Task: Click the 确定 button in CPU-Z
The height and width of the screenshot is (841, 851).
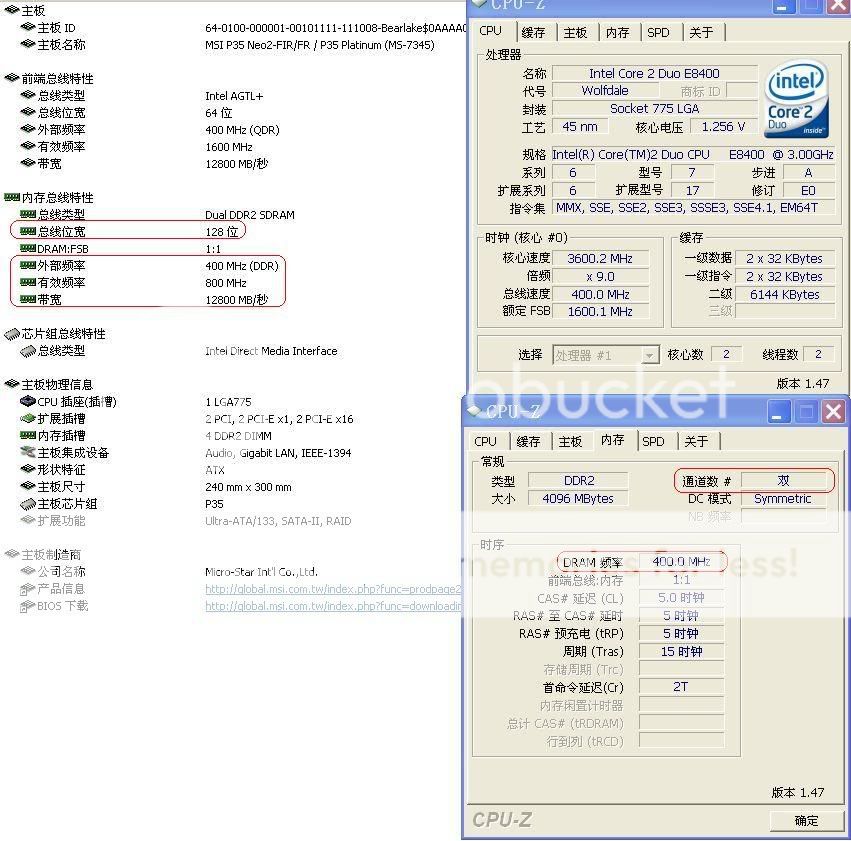Action: [x=806, y=820]
